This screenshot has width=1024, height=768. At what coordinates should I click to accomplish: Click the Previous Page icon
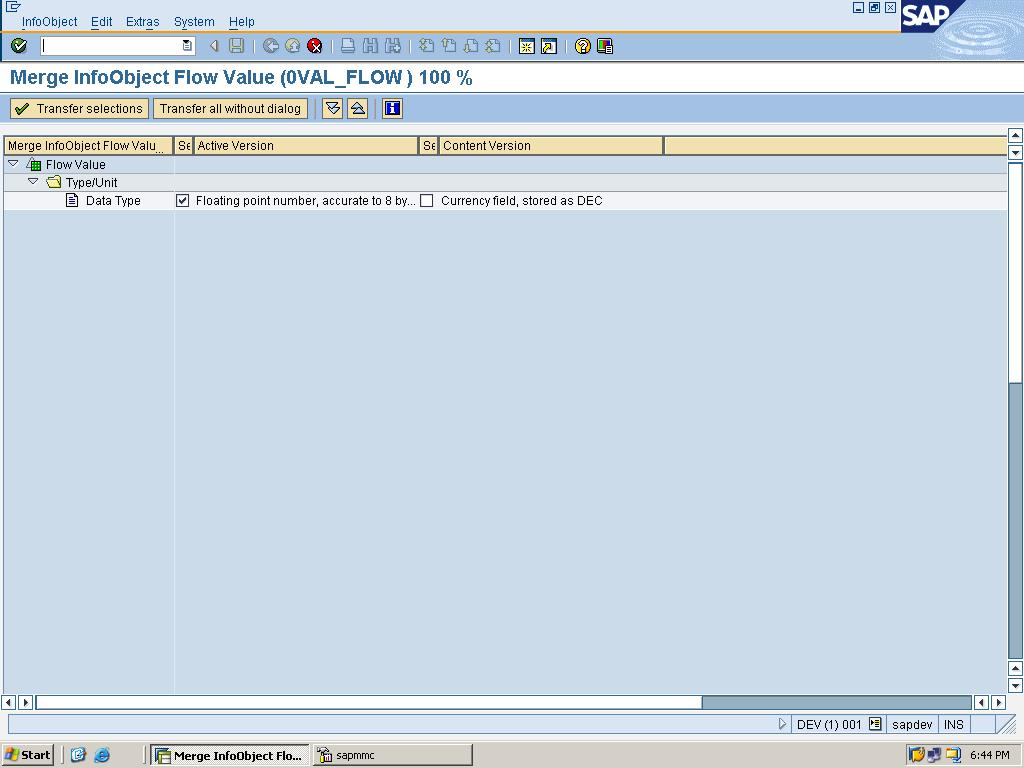pyautogui.click(x=449, y=46)
